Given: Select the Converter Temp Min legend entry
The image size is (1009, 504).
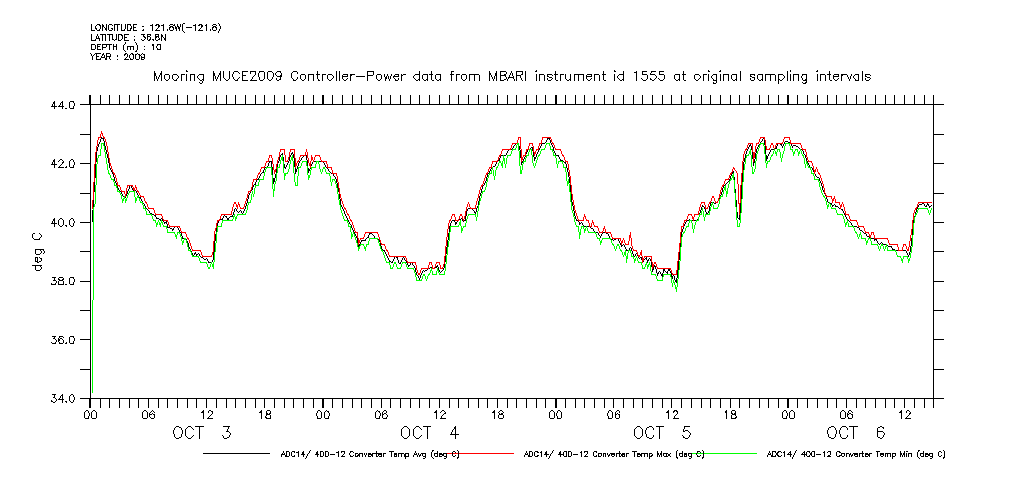Looking at the screenshot, I should coord(855,454).
